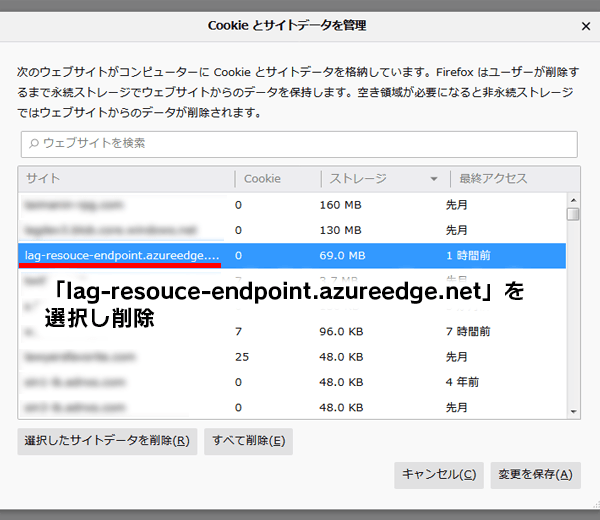Screen dimensions: 600x520
Task: Click the 1 時間前 last access cell
Action: pos(468,256)
